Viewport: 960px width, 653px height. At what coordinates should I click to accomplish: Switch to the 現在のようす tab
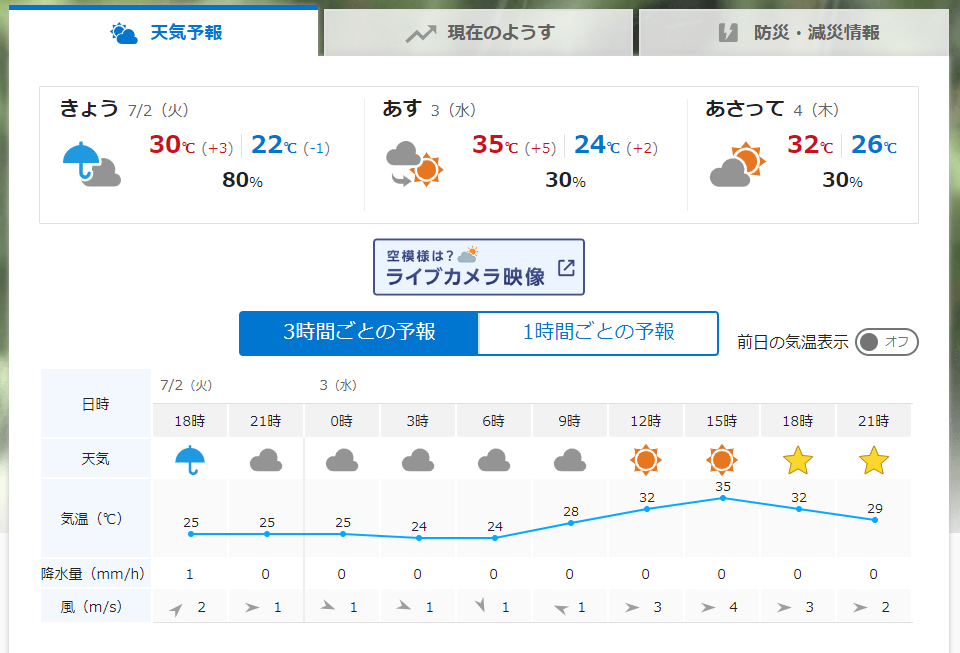click(x=479, y=33)
